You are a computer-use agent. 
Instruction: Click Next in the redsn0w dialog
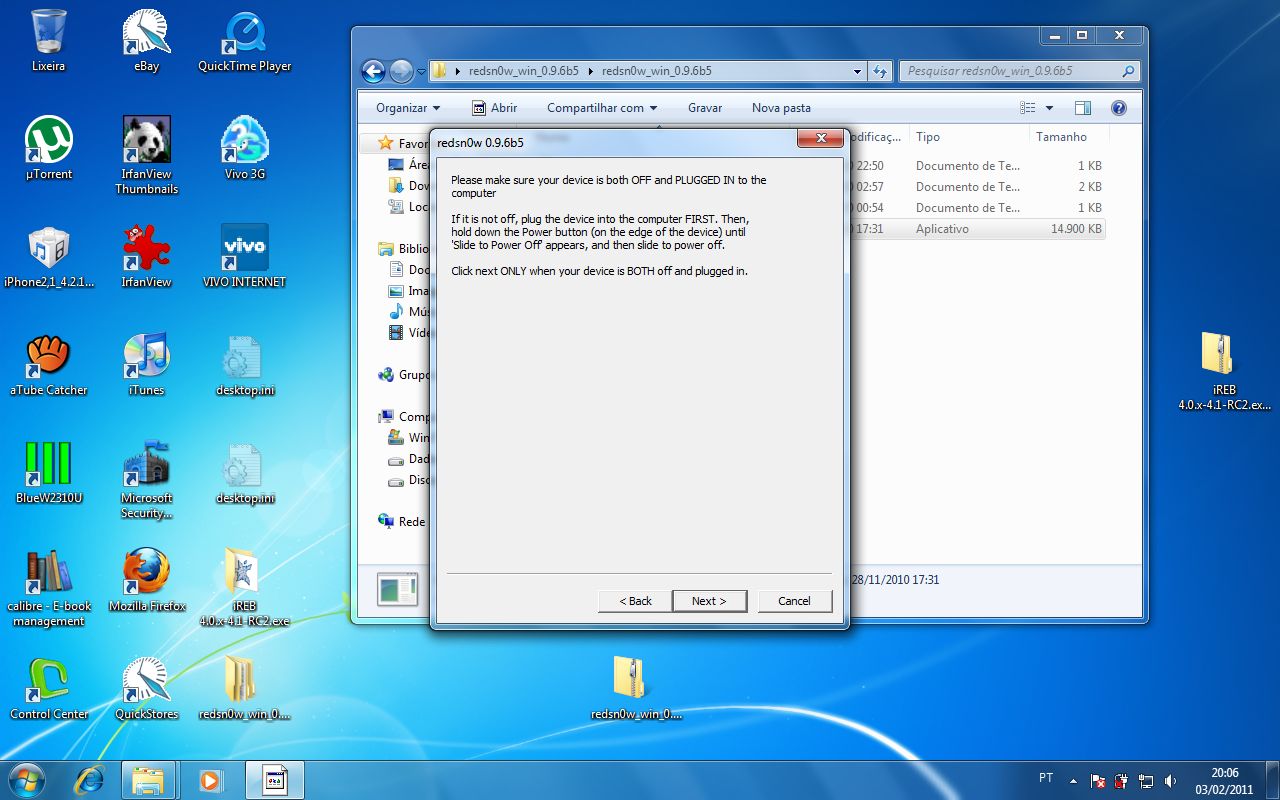click(708, 601)
